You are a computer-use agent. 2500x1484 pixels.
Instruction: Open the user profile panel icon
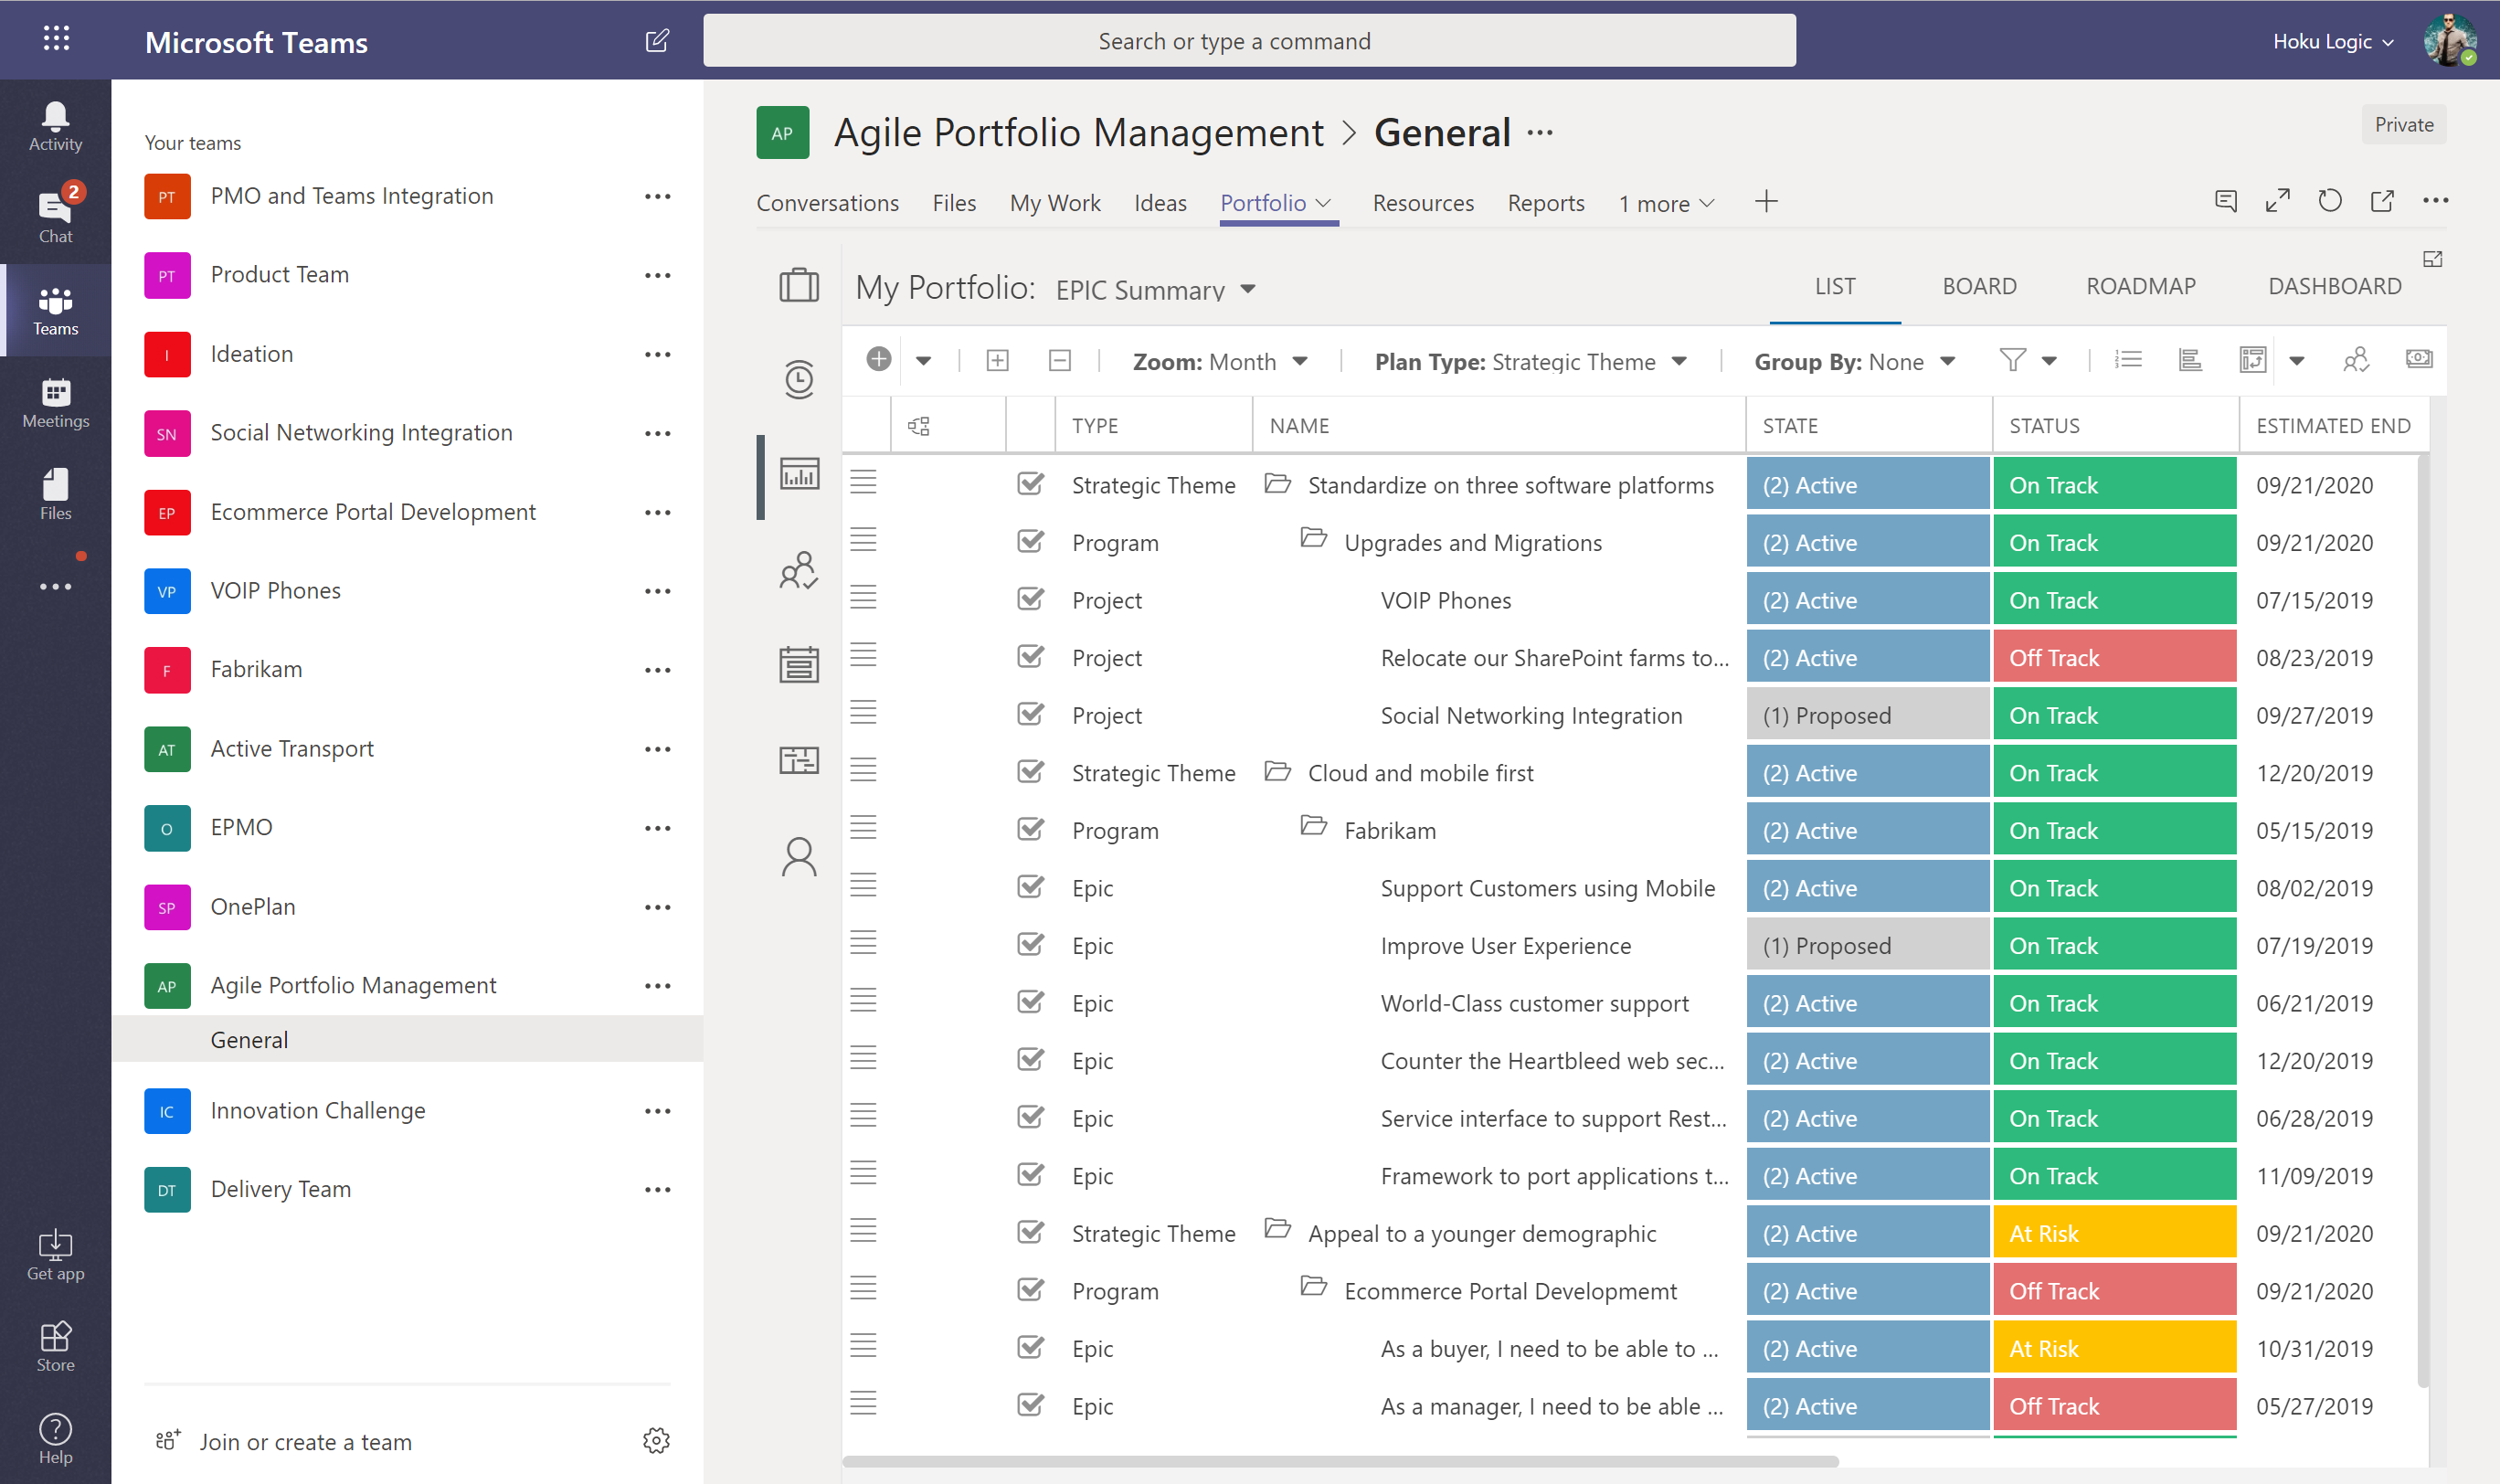(799, 857)
